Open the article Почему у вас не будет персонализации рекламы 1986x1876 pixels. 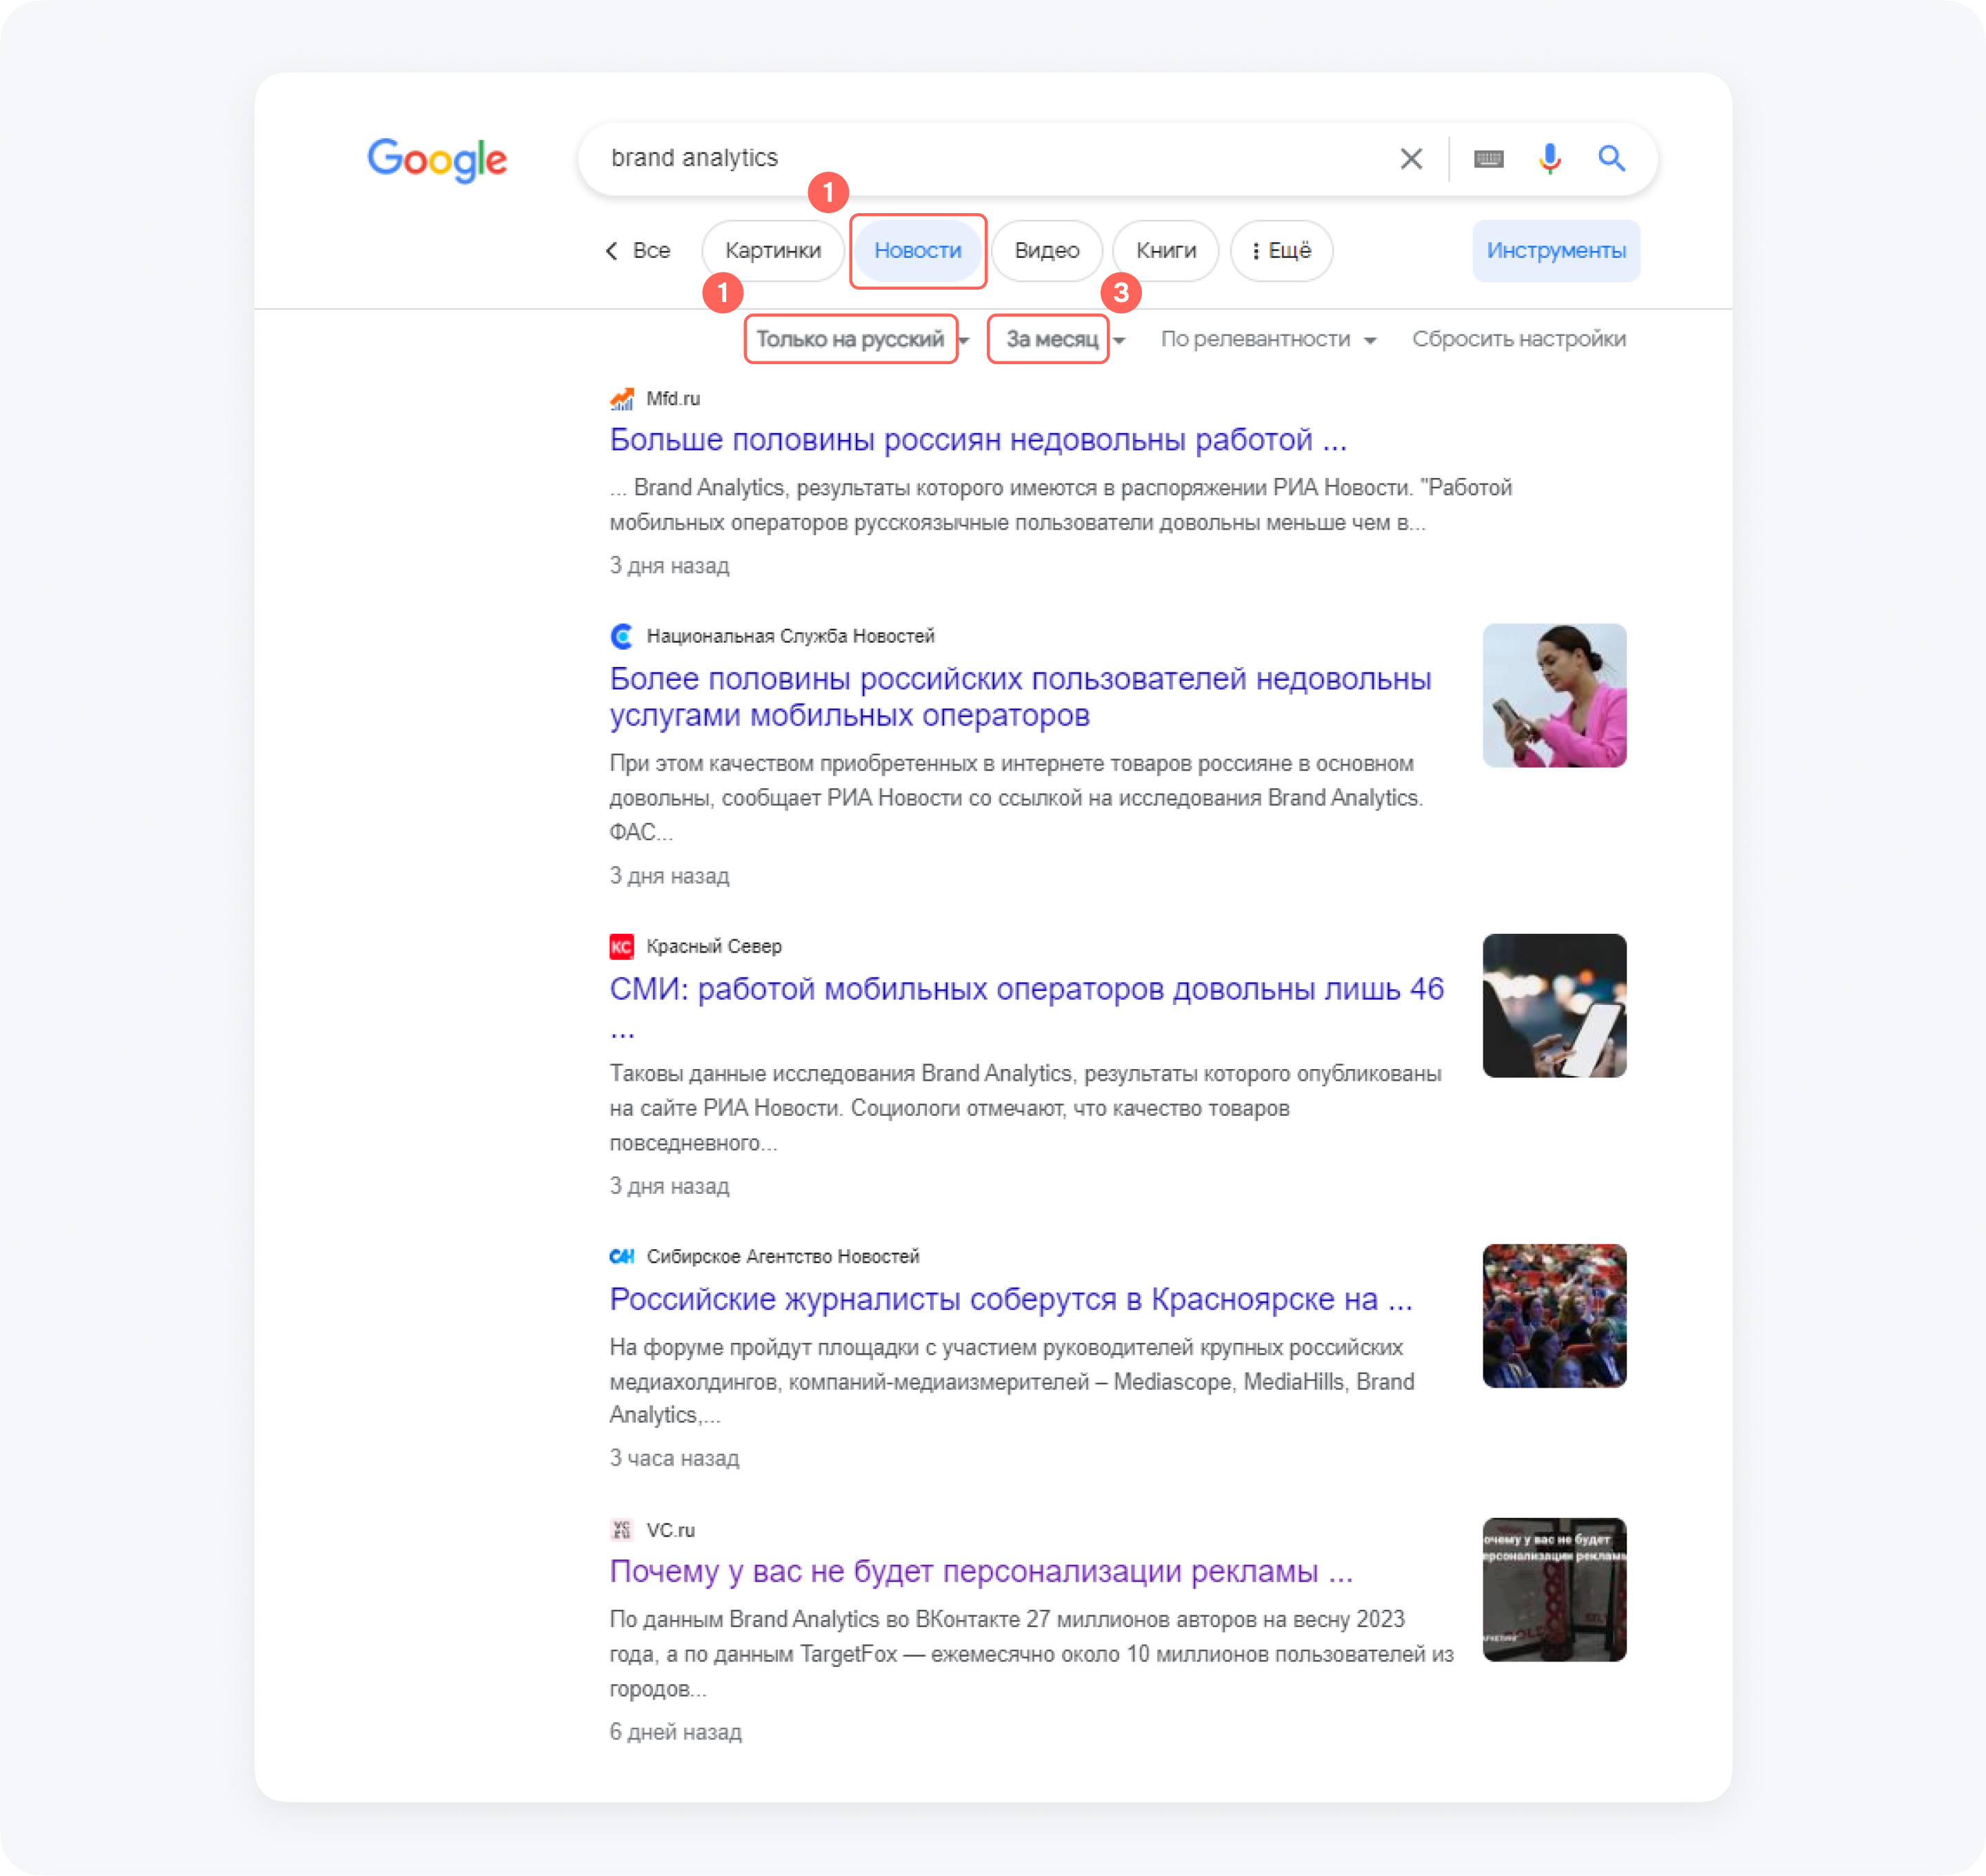coord(981,1571)
